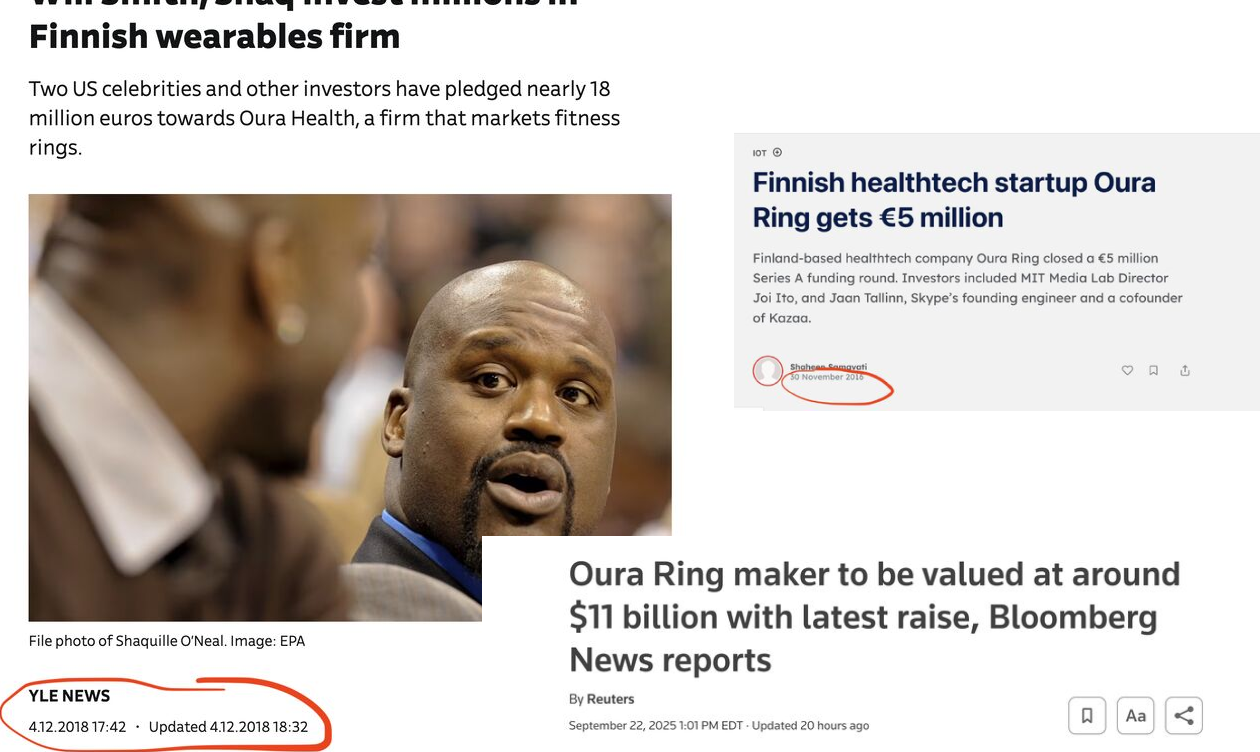Open the share icon on the healthtech article

[x=1184, y=370]
